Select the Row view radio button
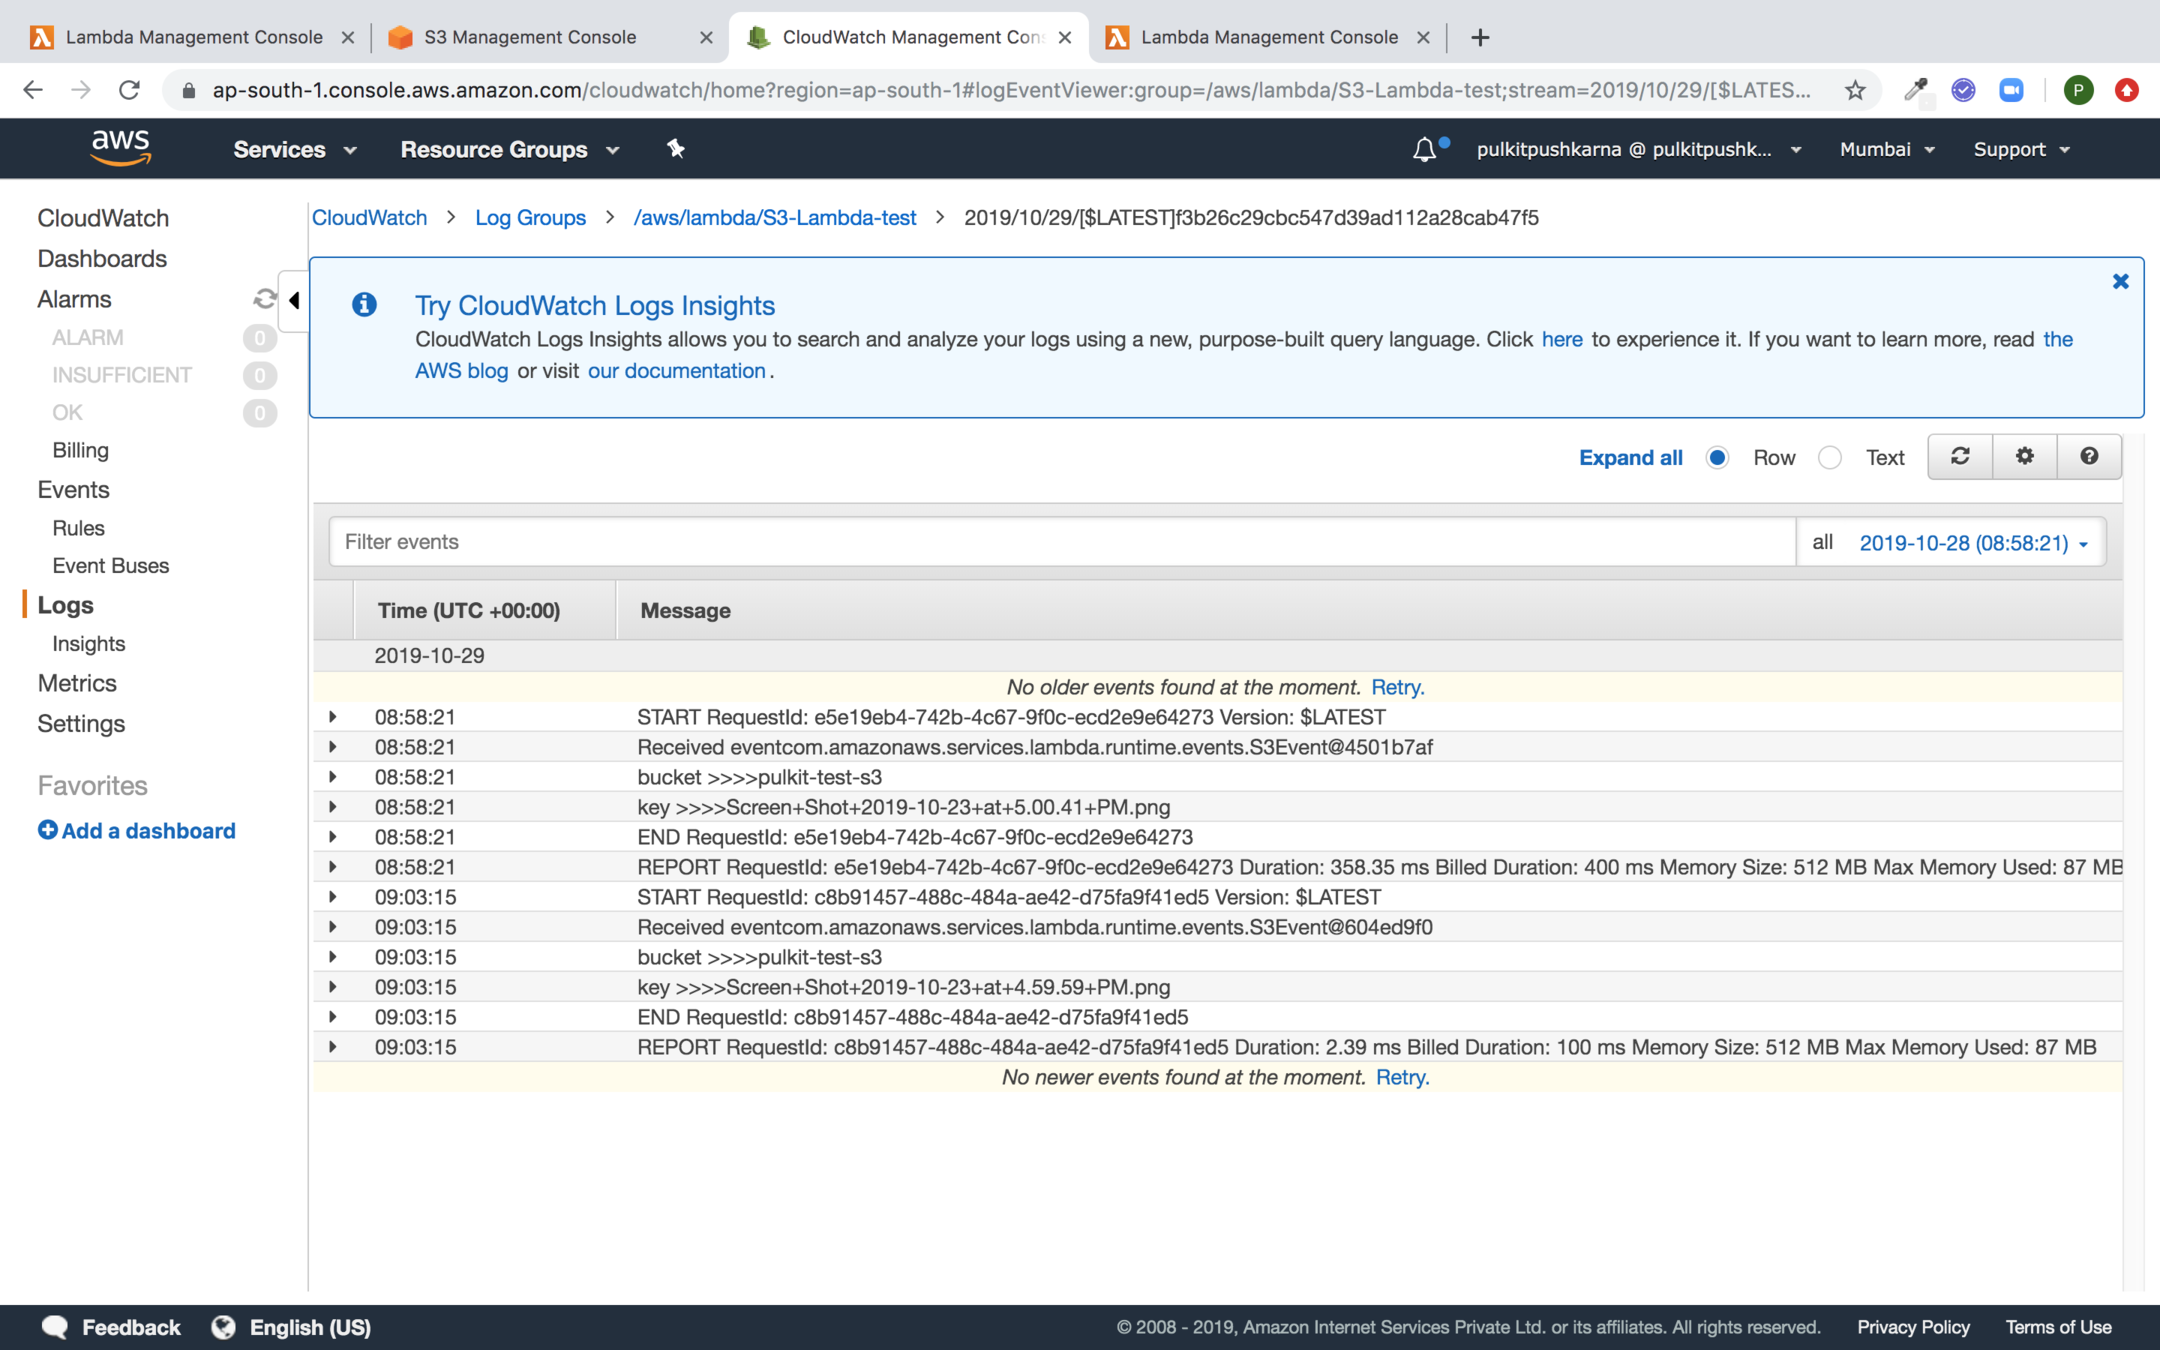This screenshot has width=2160, height=1350. click(1718, 458)
